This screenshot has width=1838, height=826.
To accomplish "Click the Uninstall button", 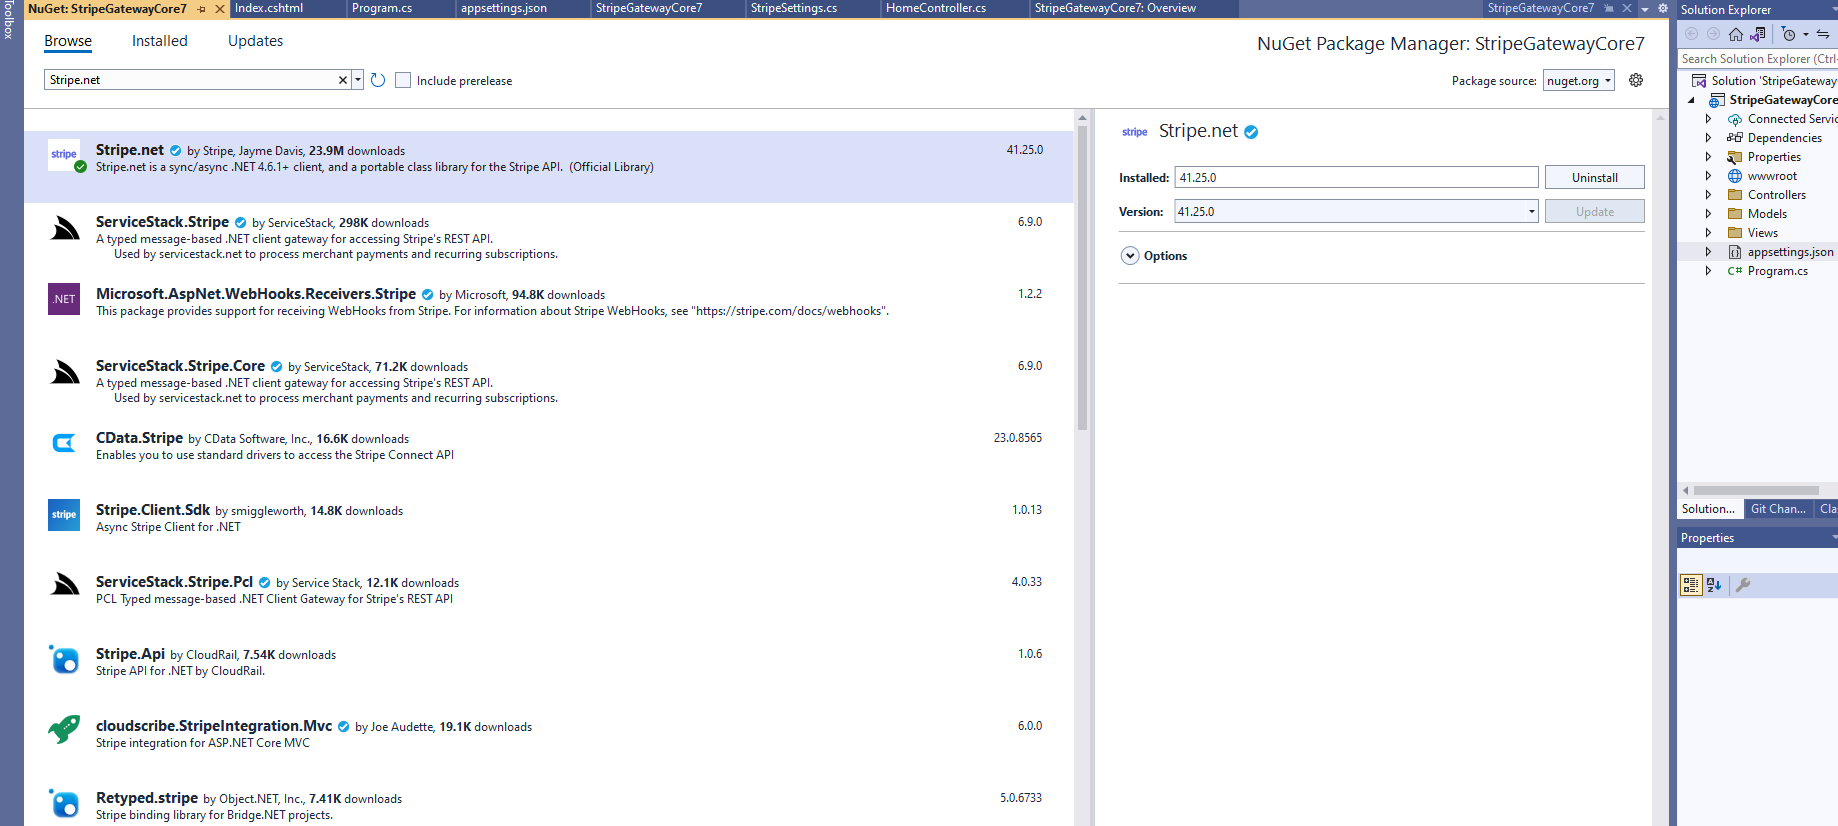I will [1594, 178].
